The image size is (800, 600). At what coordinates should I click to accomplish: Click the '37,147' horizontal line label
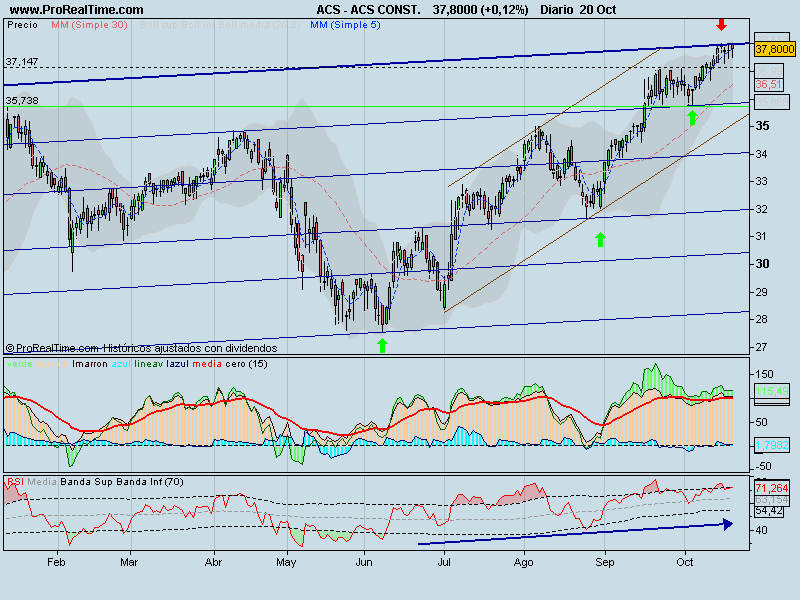(22, 61)
